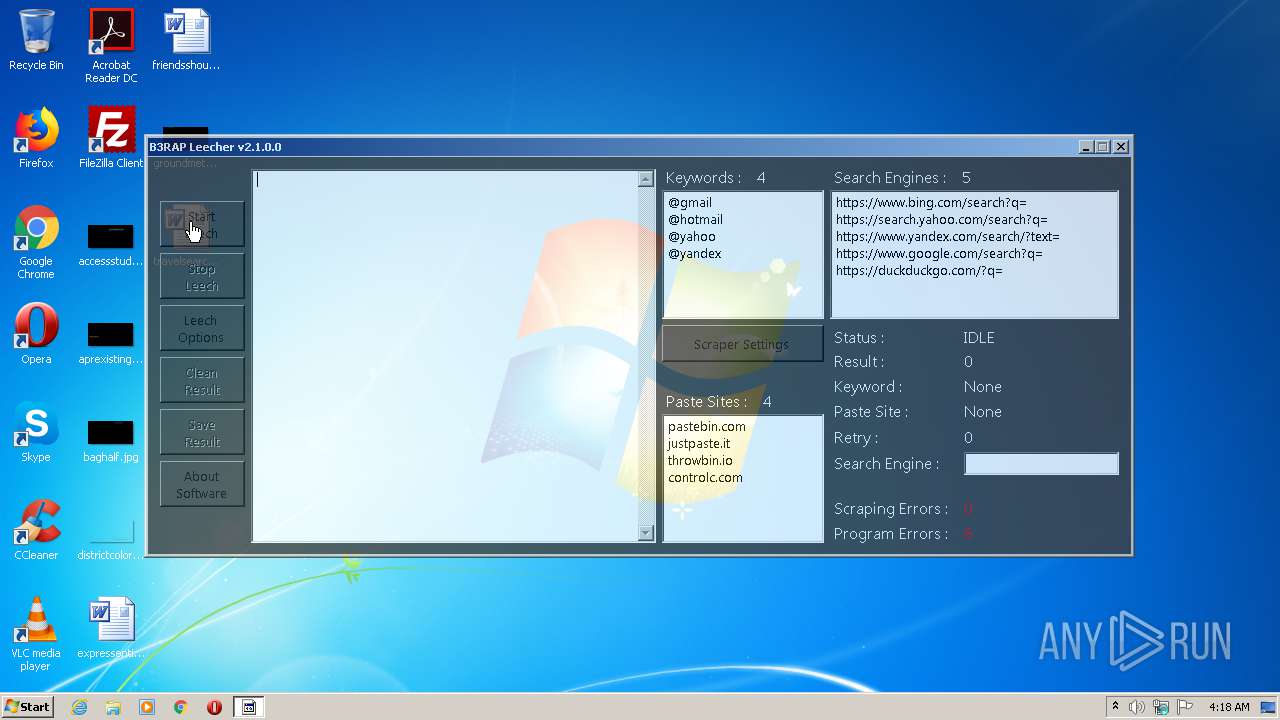Screen dimensions: 1280x720
Task: Launch CCleaner desktop shortcut
Action: pos(36,530)
